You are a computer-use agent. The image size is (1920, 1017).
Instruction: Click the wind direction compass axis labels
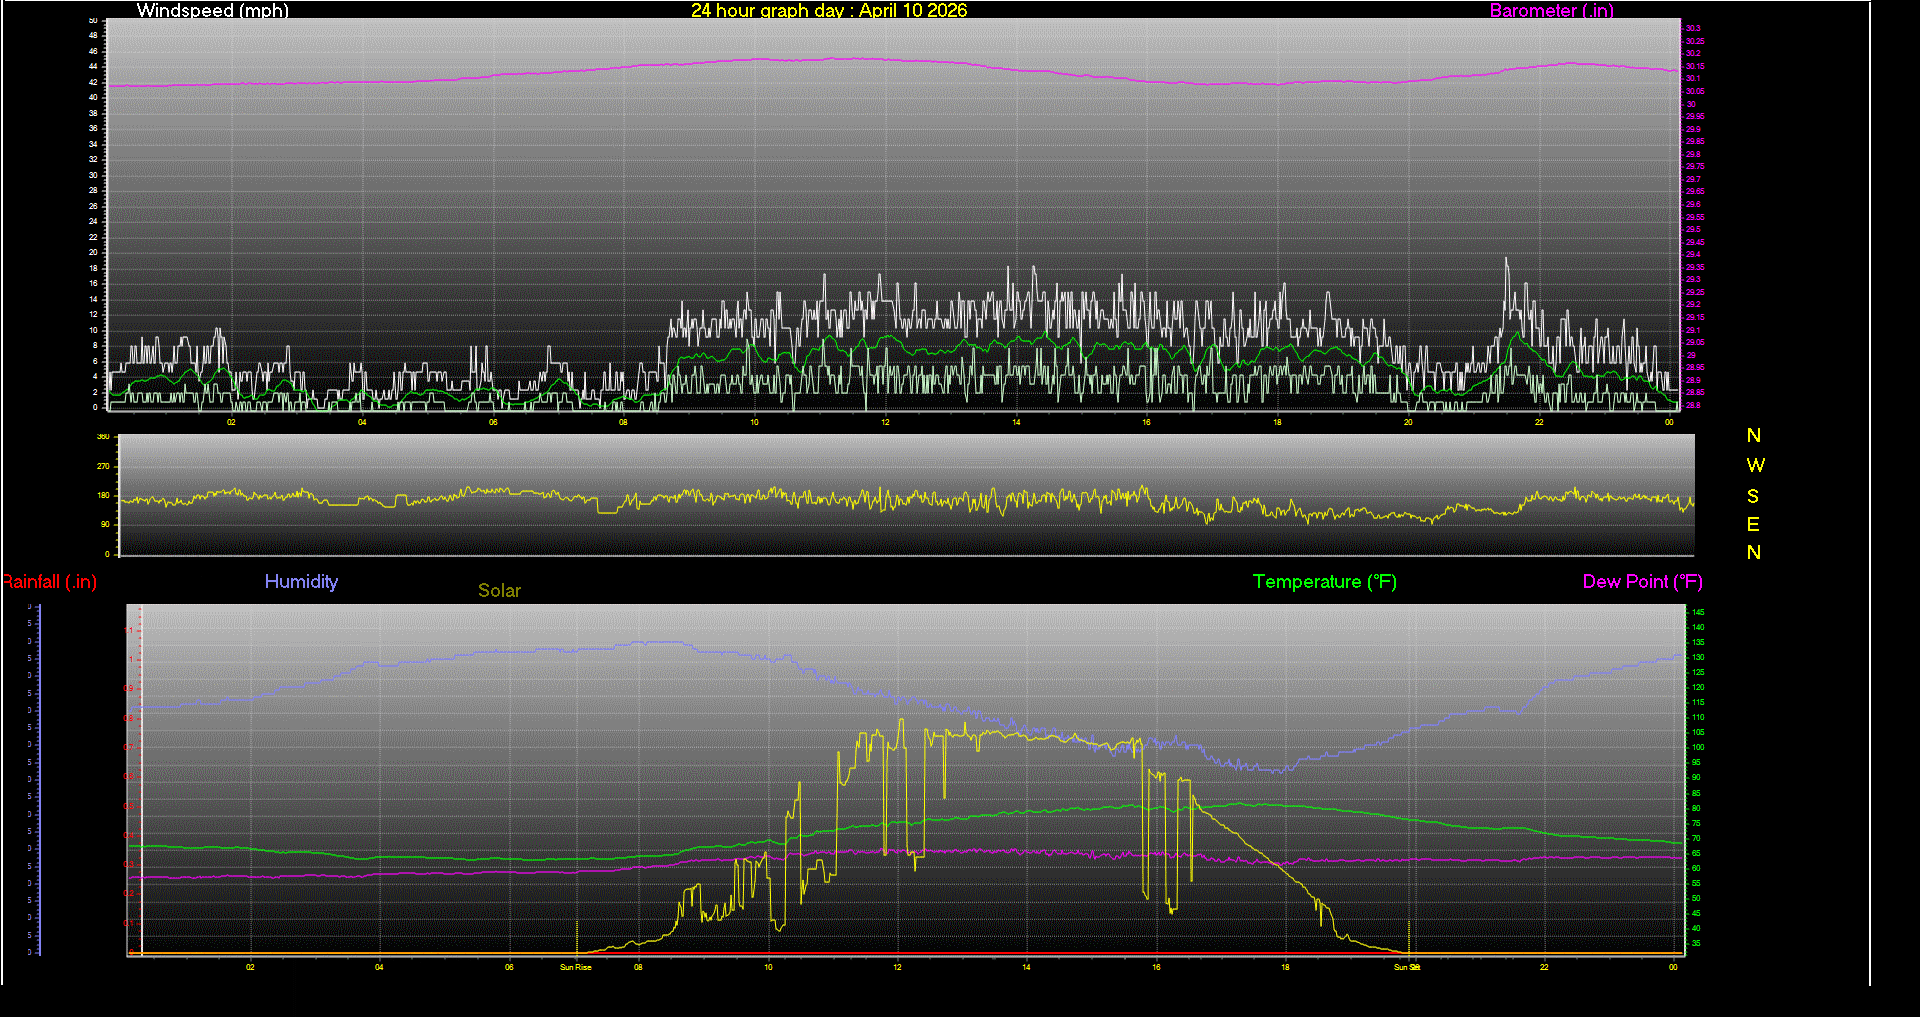1753,495
